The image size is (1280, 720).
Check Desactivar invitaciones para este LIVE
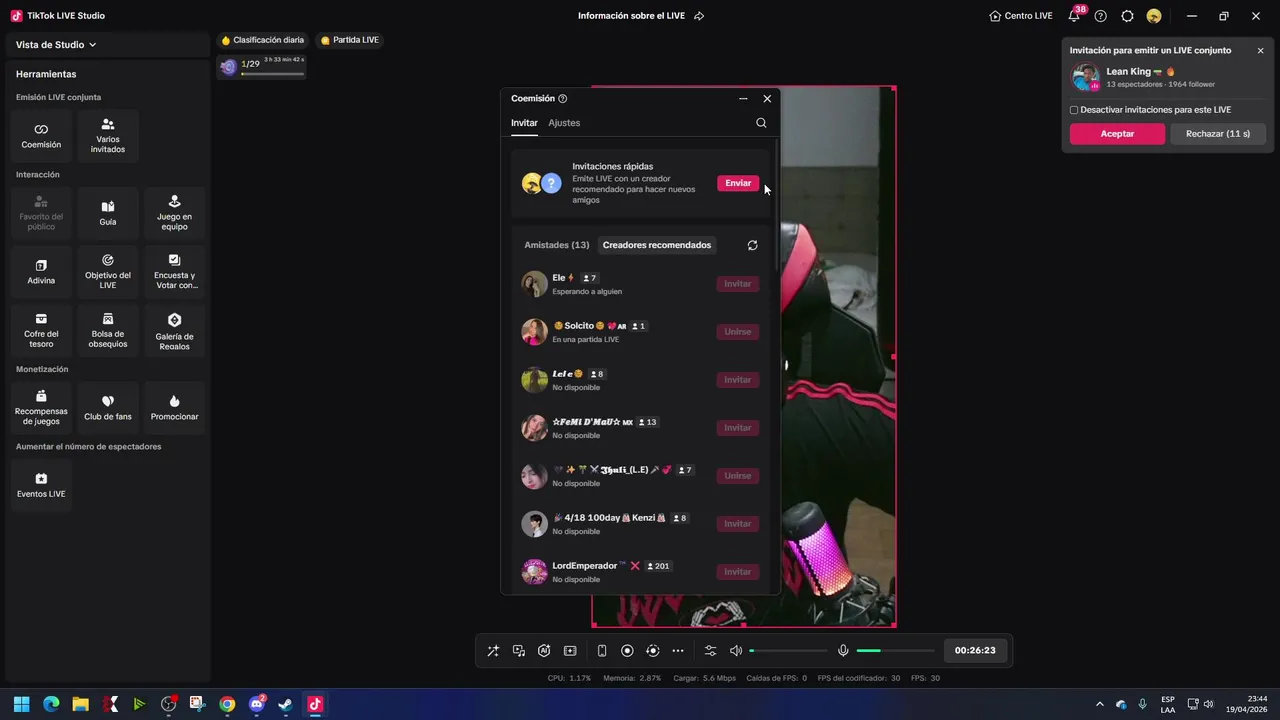(1074, 110)
